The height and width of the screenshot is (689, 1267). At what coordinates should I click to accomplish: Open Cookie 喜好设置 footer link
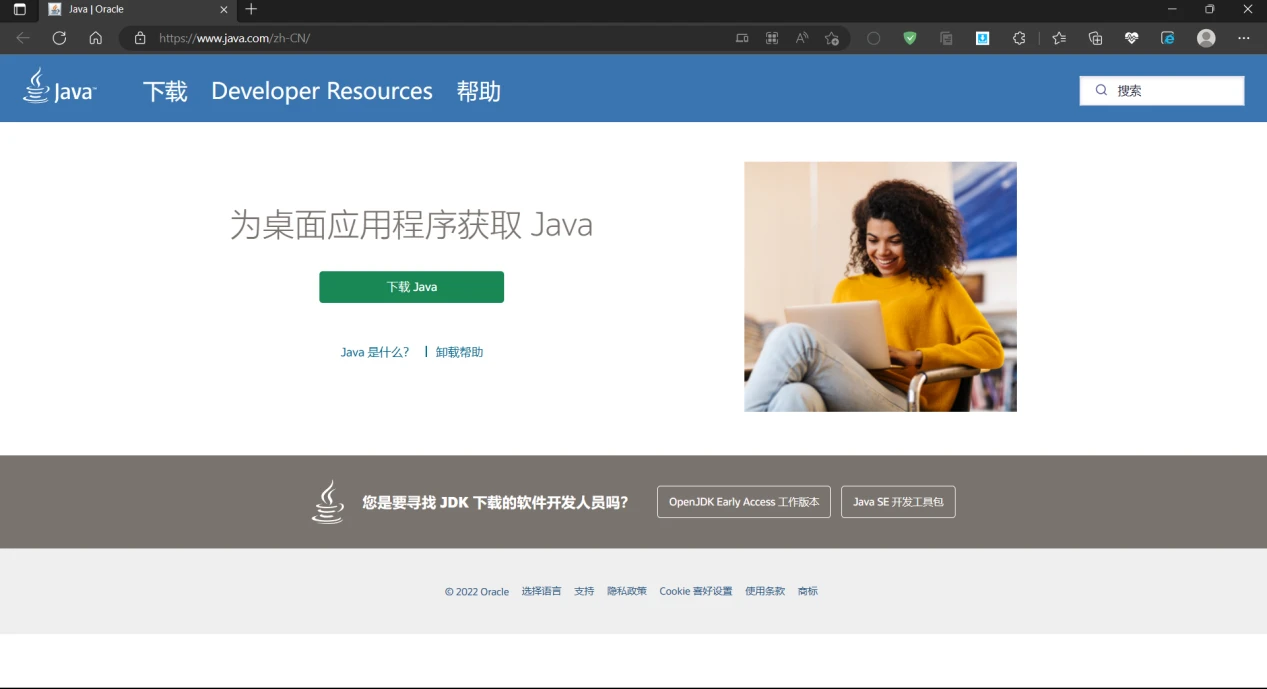[696, 591]
